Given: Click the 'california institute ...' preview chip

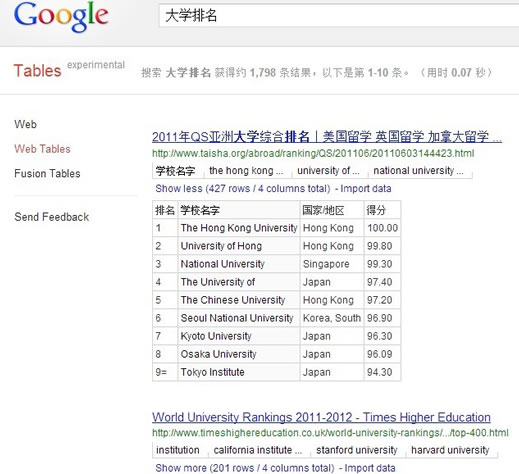Looking at the screenshot, I should tap(258, 450).
